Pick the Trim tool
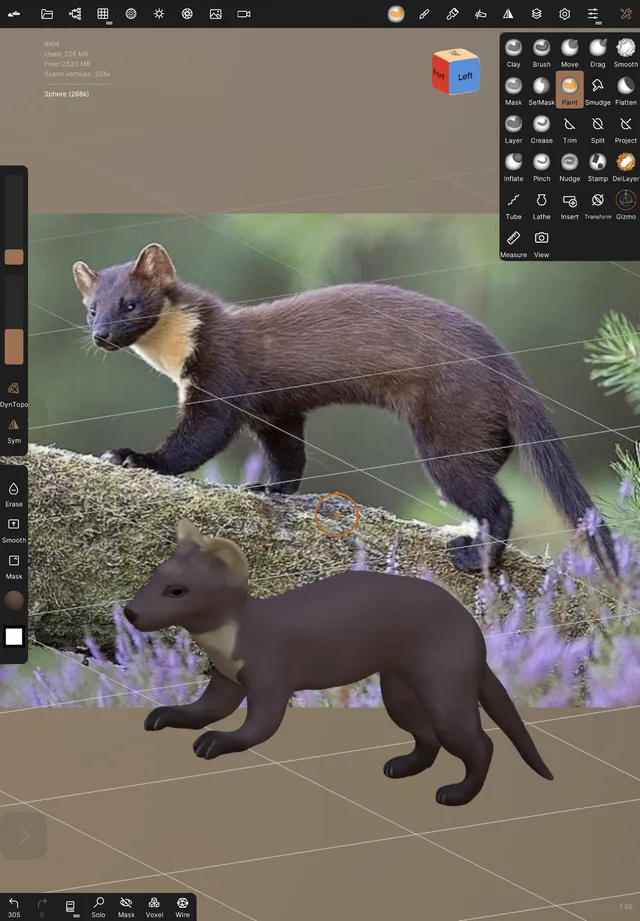640x921 pixels. (x=570, y=129)
